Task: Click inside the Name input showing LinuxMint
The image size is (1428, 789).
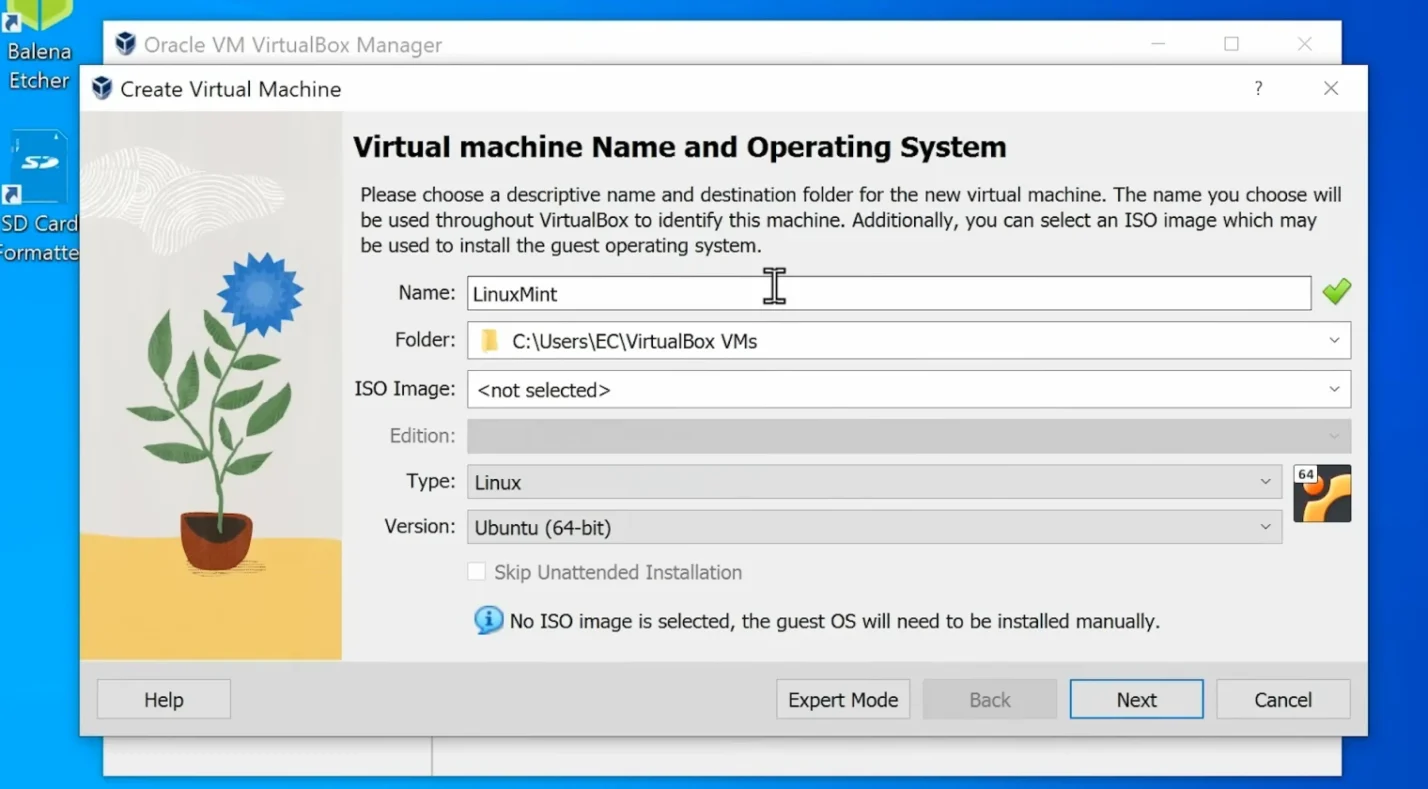Action: pos(700,293)
